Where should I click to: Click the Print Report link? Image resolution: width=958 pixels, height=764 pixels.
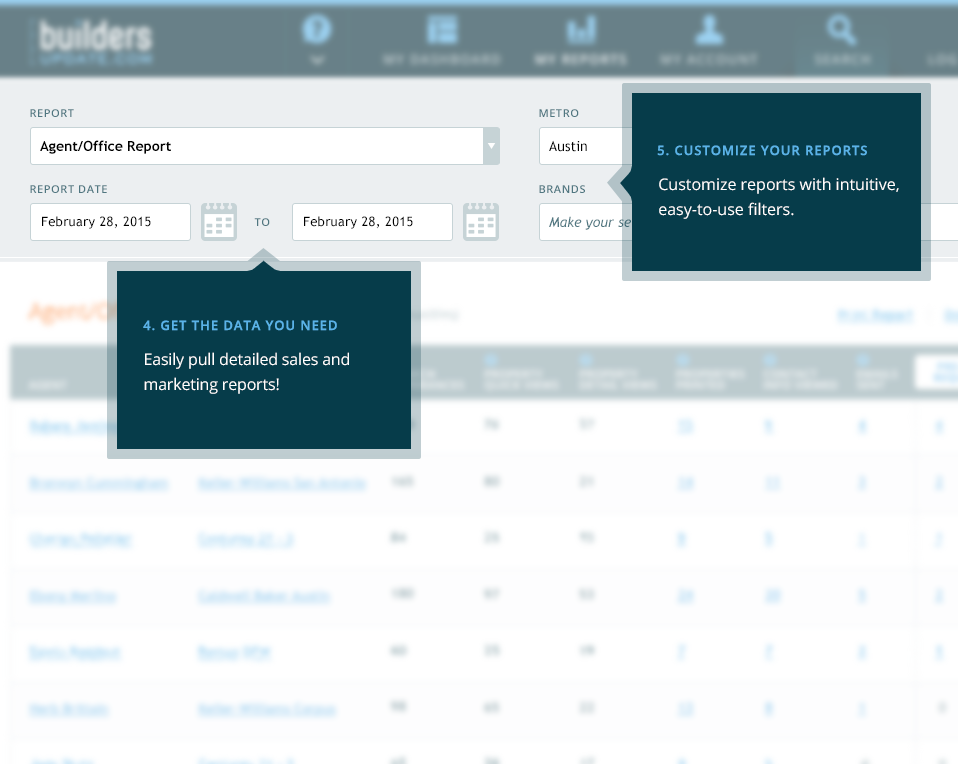point(873,316)
